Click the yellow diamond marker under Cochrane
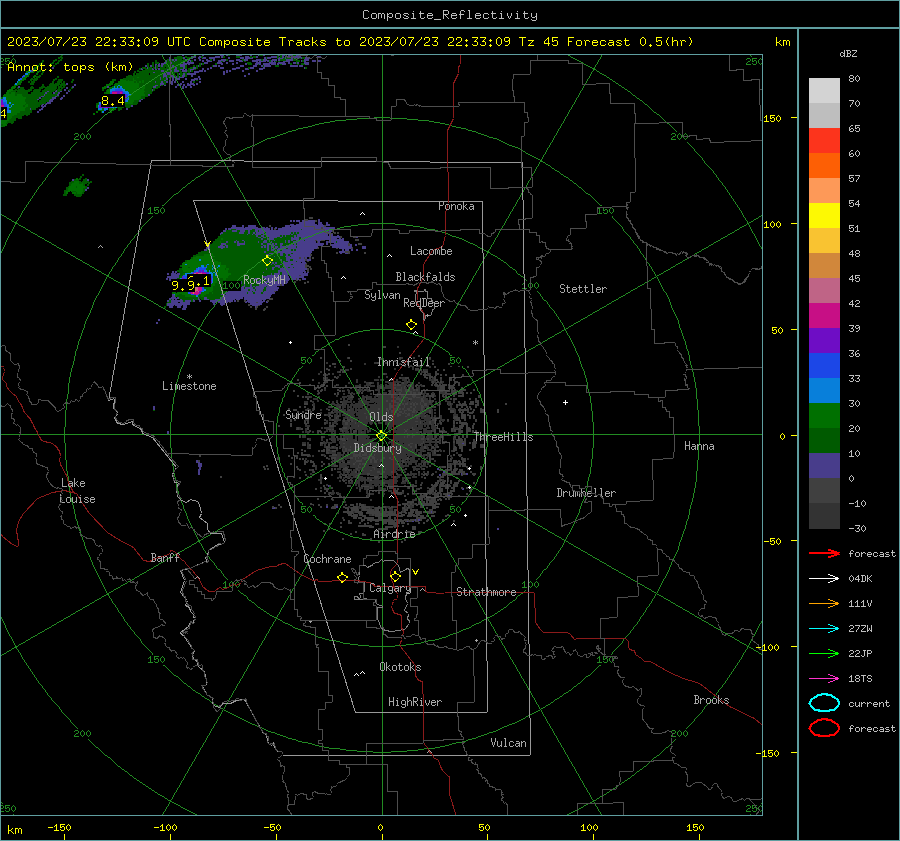The image size is (900, 841). (342, 578)
